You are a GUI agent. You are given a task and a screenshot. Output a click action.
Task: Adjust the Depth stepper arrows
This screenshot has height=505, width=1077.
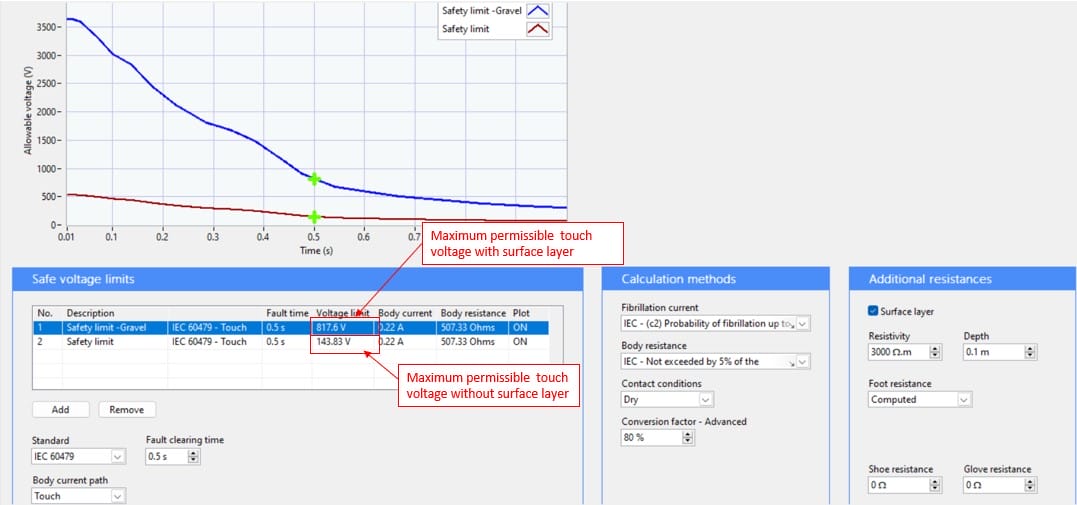pos(1031,352)
